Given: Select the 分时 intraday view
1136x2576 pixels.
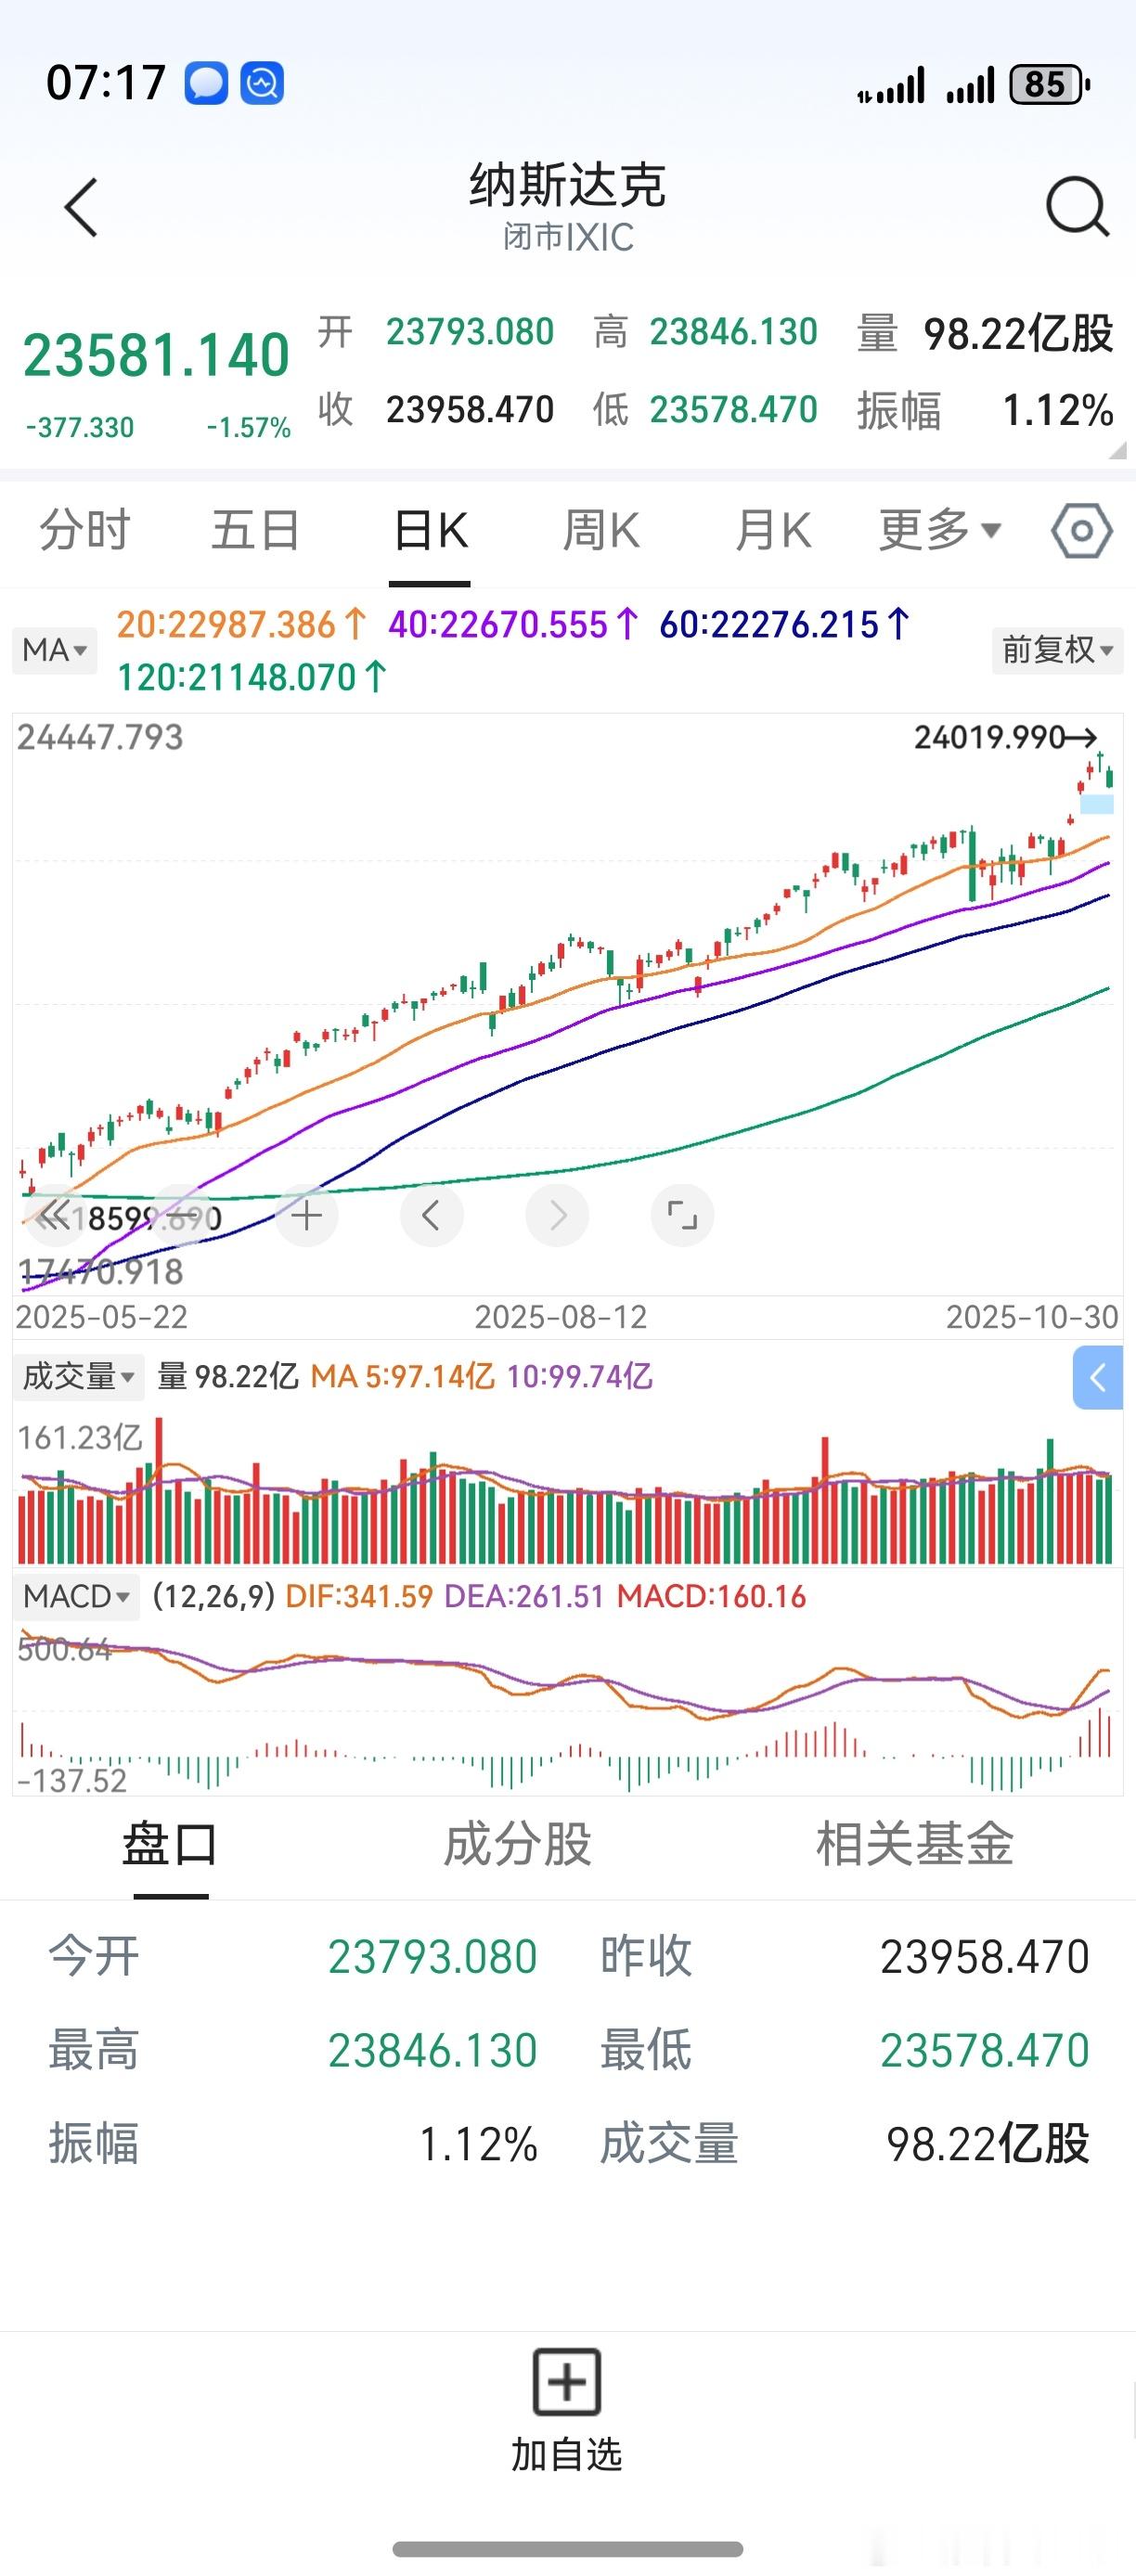Looking at the screenshot, I should 86,531.
